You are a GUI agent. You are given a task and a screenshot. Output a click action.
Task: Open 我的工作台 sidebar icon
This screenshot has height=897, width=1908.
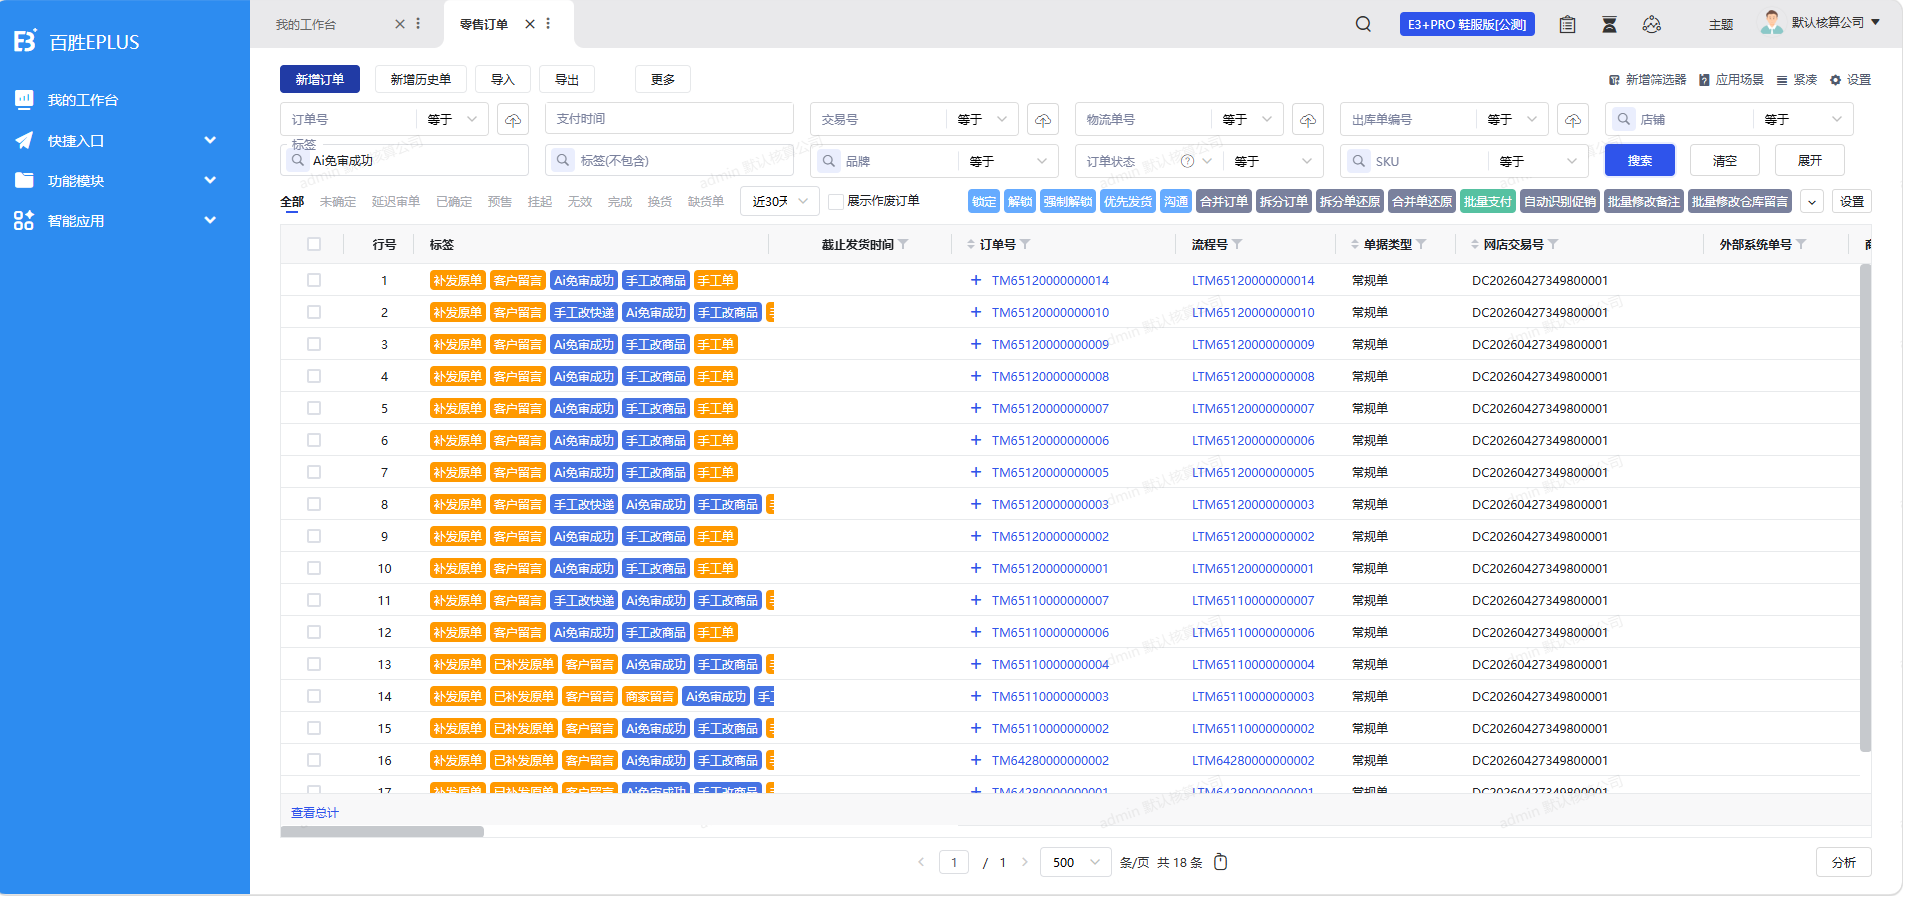pyautogui.click(x=24, y=99)
